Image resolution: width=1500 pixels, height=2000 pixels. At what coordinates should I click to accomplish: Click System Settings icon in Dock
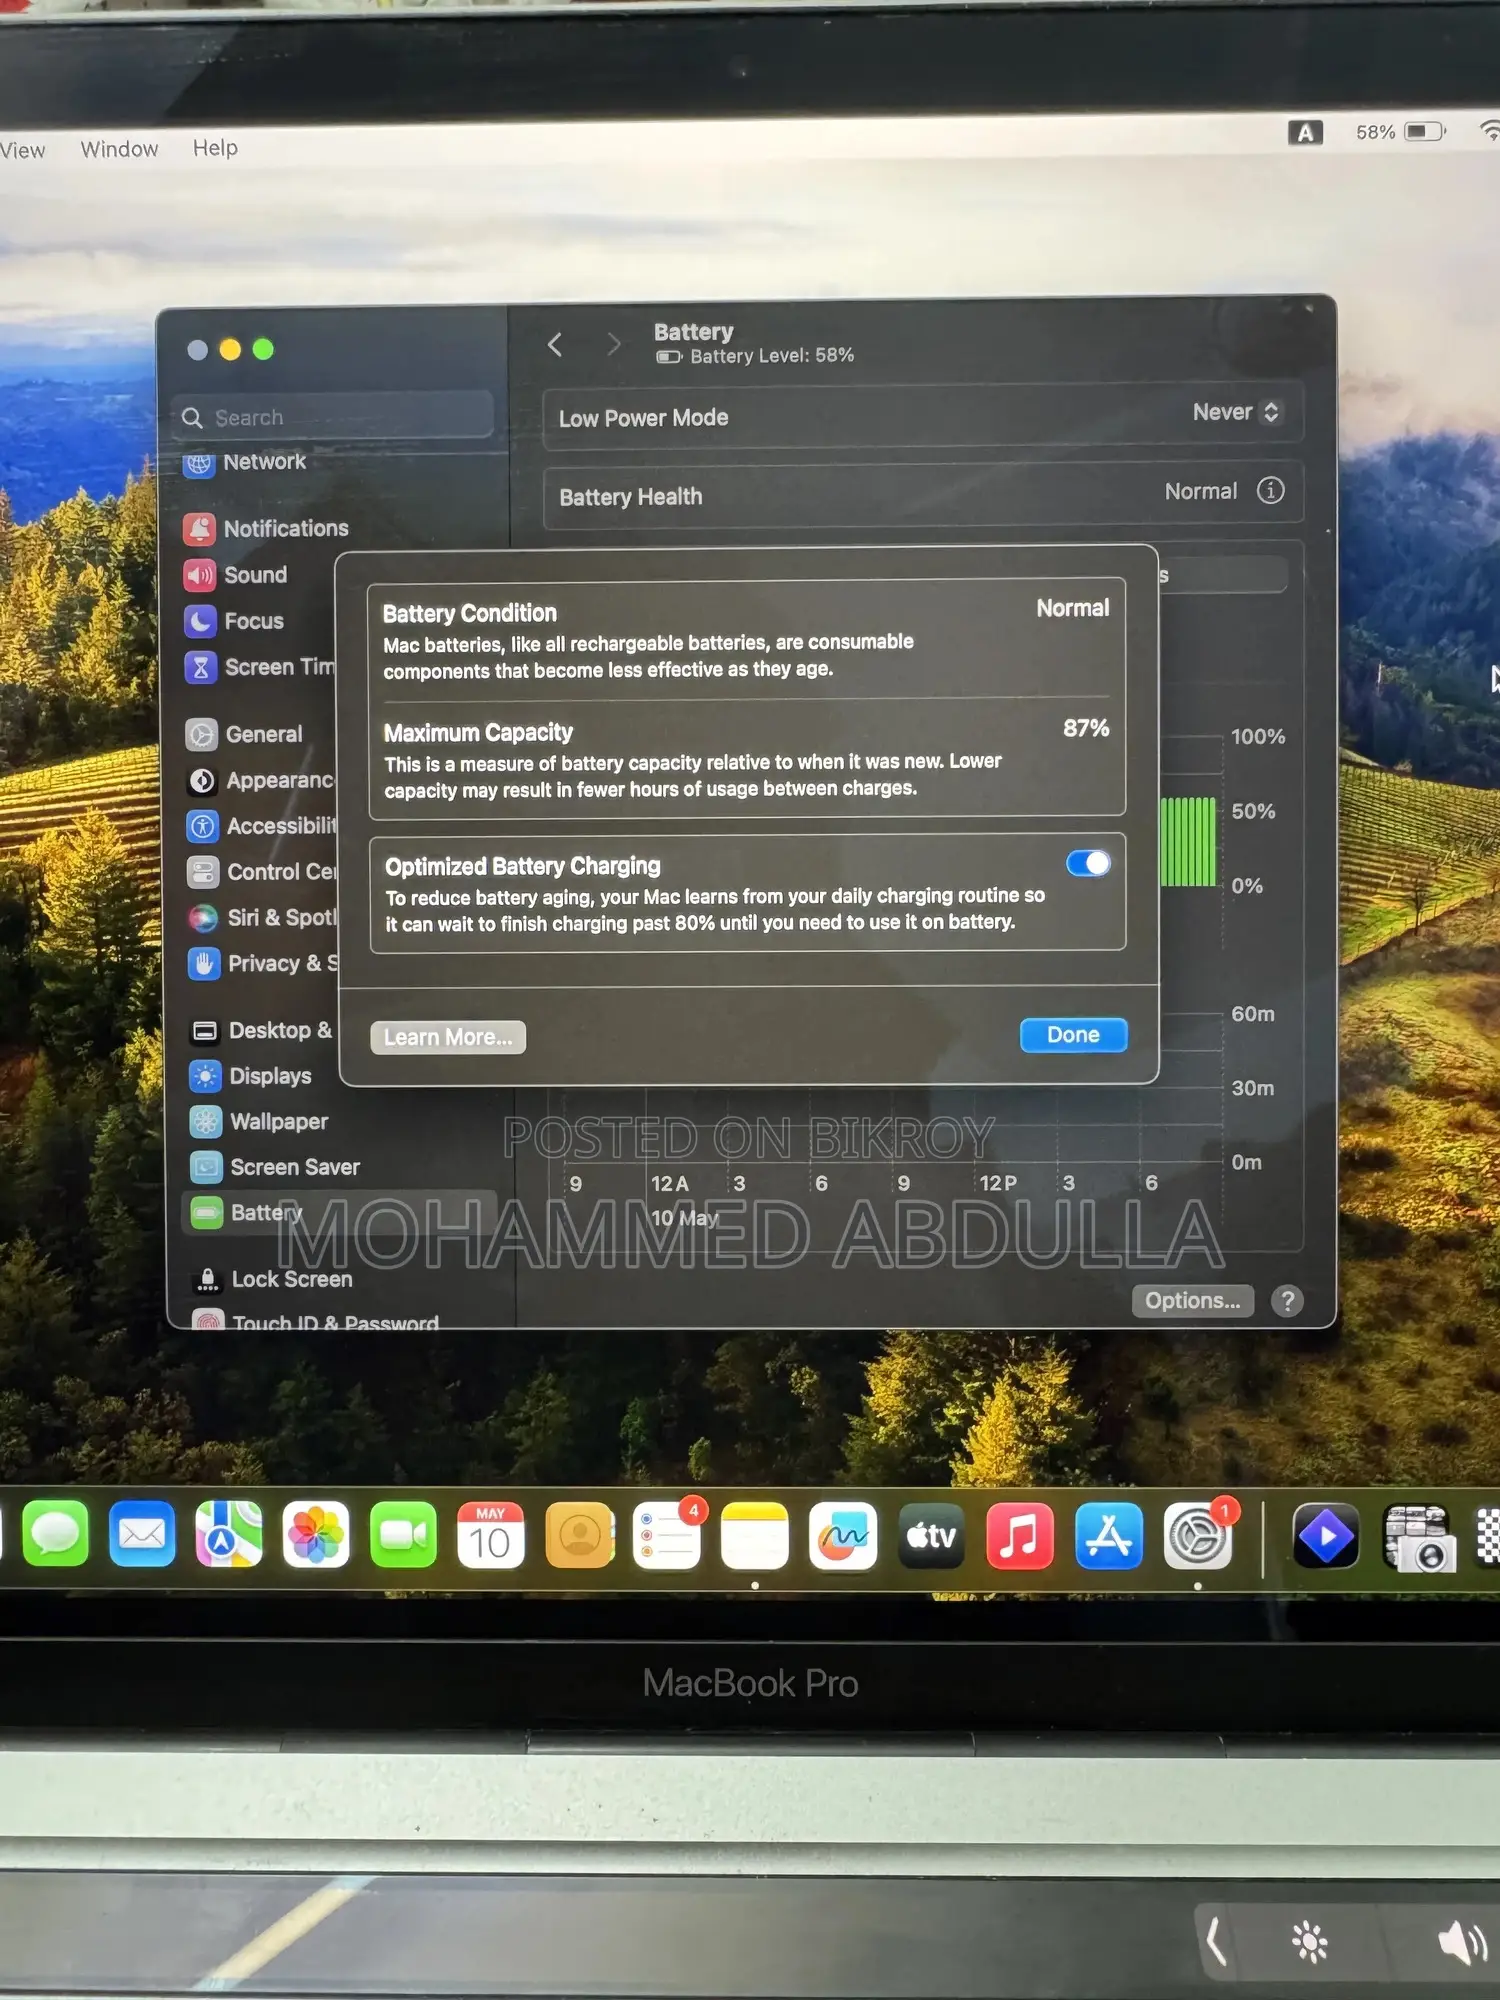pyautogui.click(x=1198, y=1536)
